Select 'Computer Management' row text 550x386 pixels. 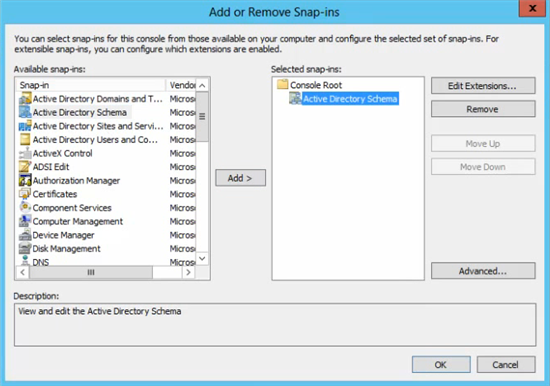click(x=78, y=222)
